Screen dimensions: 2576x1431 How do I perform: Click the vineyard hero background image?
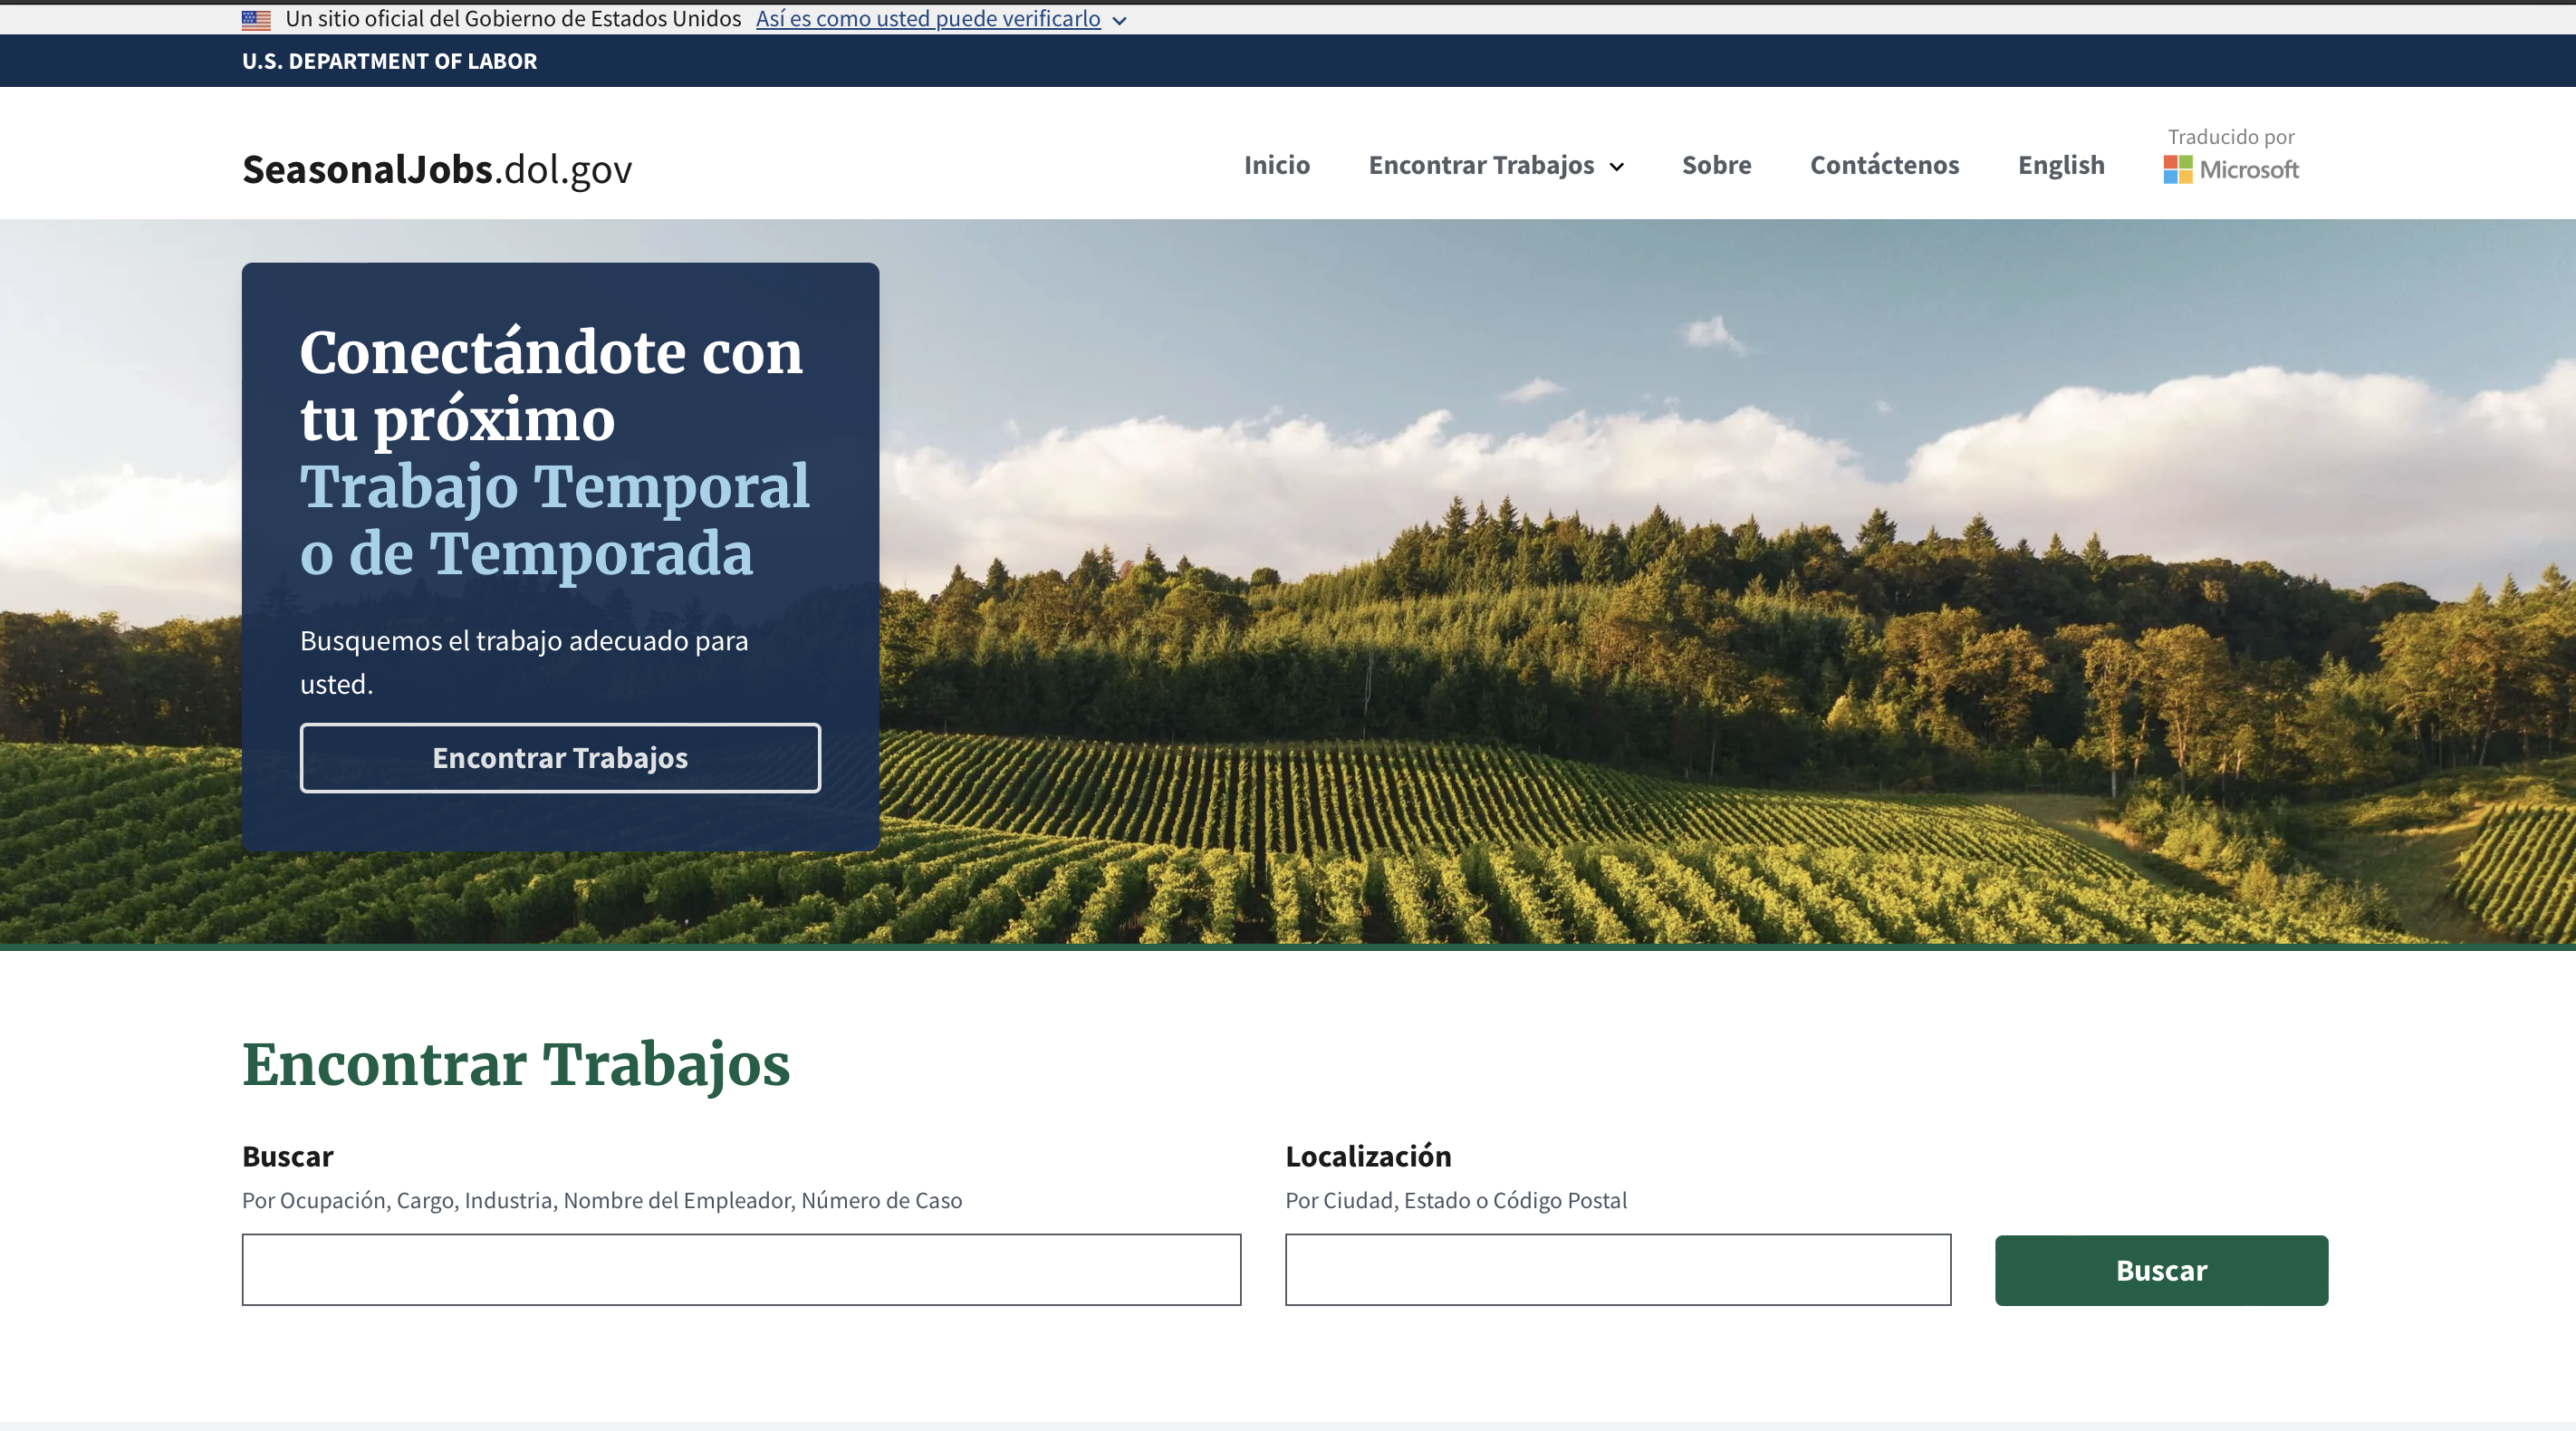coord(1700,600)
